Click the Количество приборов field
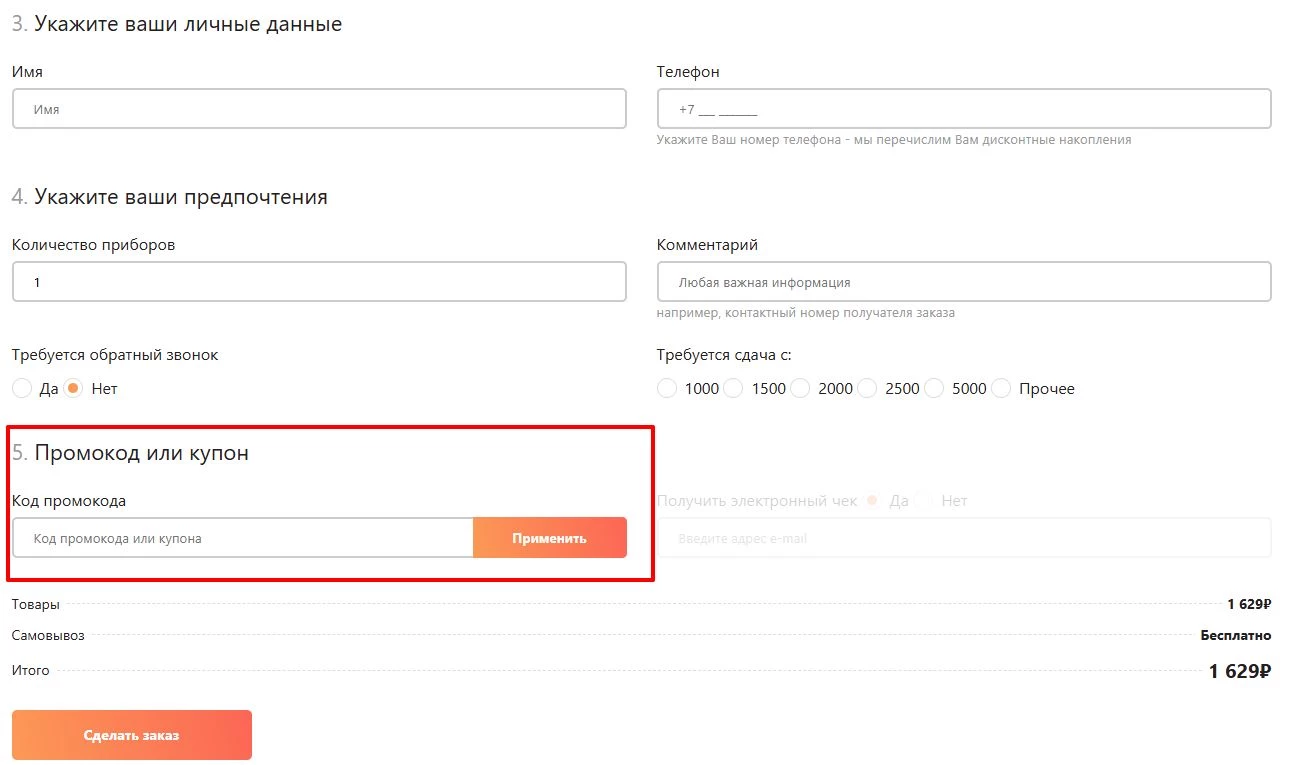Screen dimensions: 1315x765 pos(319,282)
